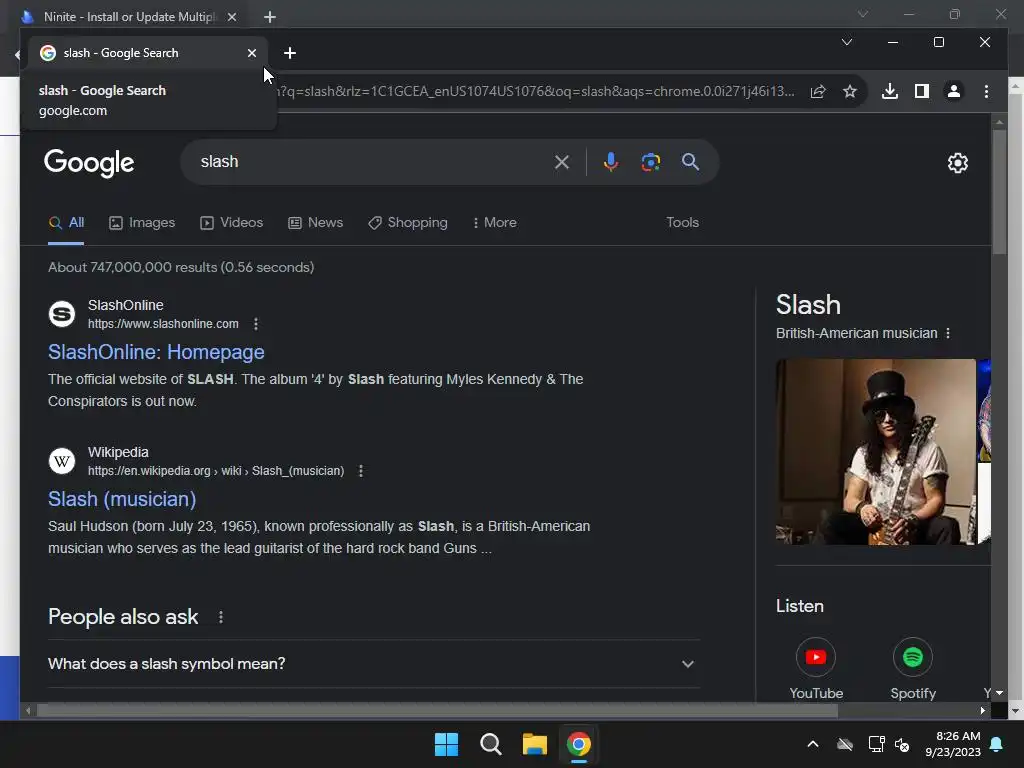
Task: Click SlashOnline site favicon
Action: 62,314
